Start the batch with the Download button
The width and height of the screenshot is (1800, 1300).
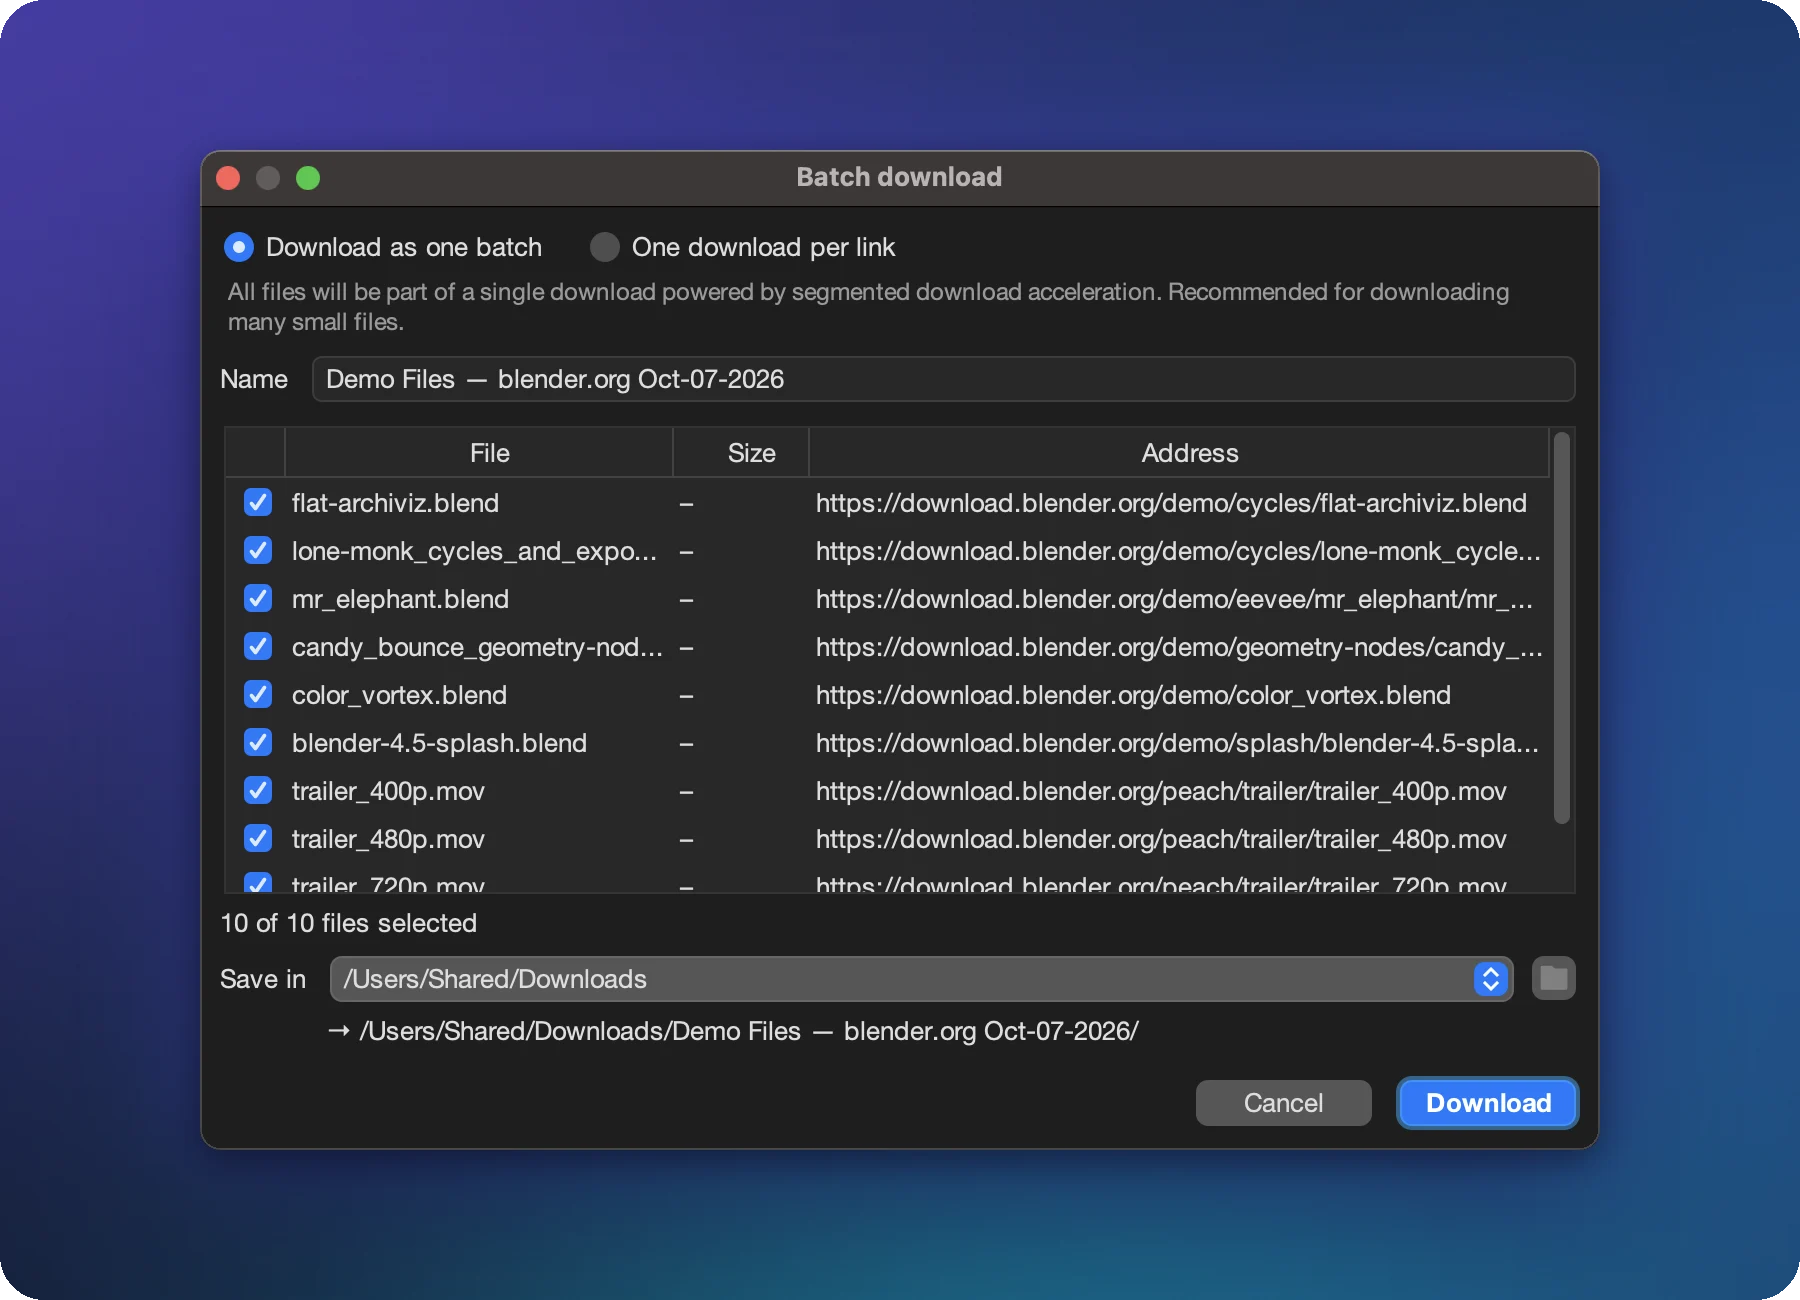(x=1488, y=1103)
